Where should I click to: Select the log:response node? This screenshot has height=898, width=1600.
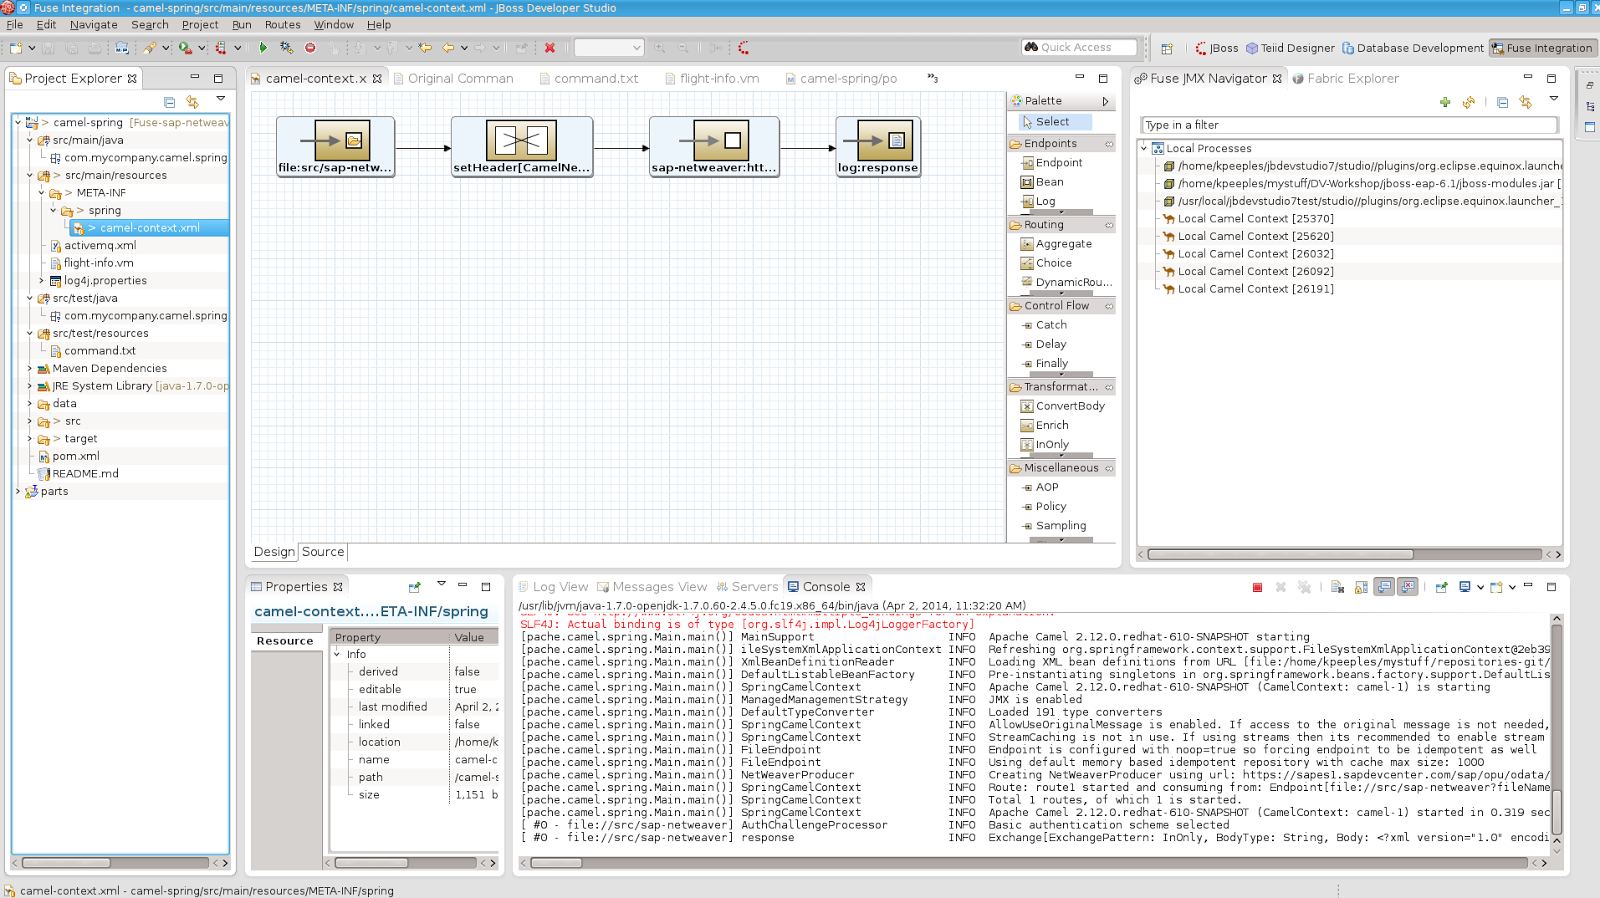pos(878,147)
